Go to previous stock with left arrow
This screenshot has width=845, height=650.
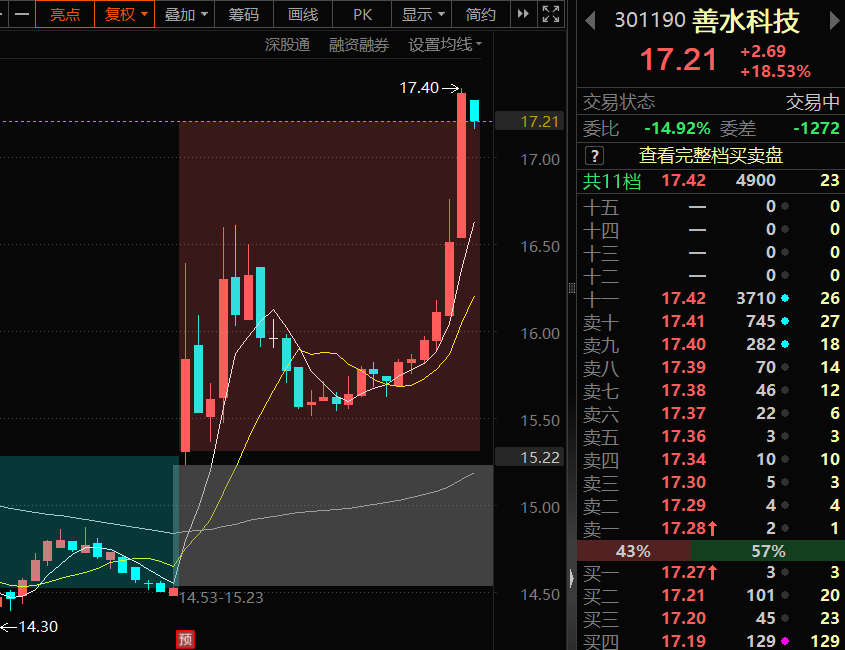click(x=590, y=22)
